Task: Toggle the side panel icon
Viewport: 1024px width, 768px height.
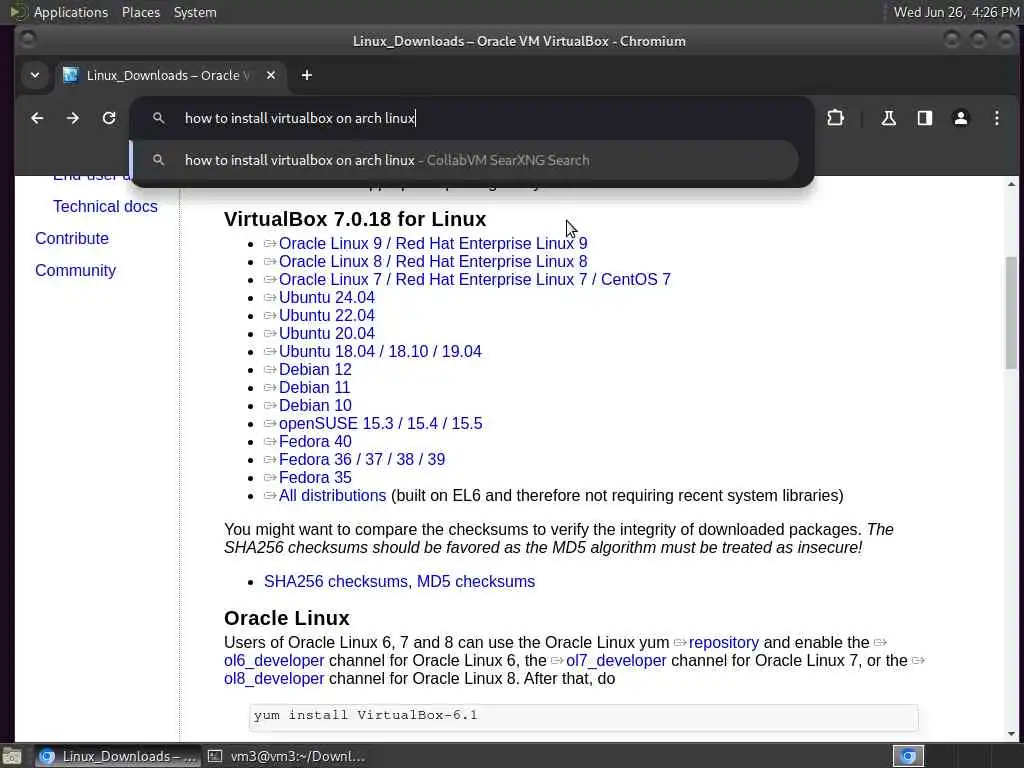Action: coord(924,118)
